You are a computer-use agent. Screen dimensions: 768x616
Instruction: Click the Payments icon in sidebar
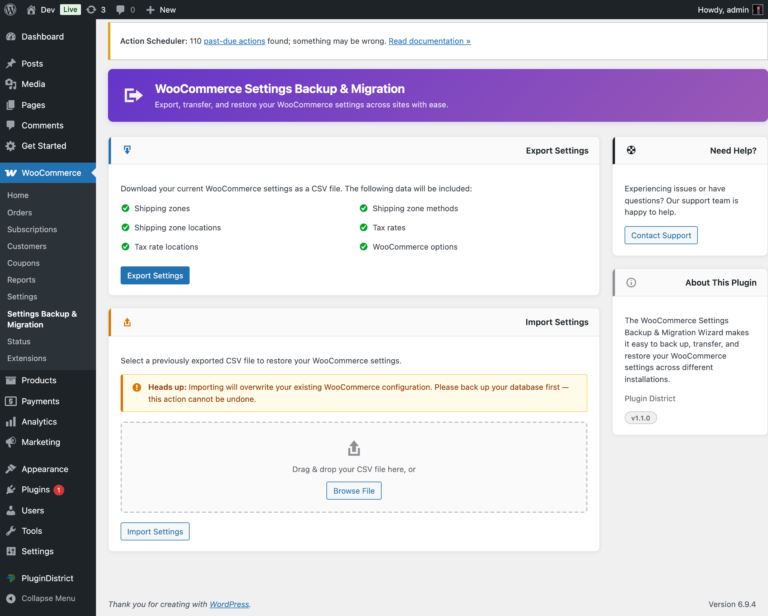[11, 401]
